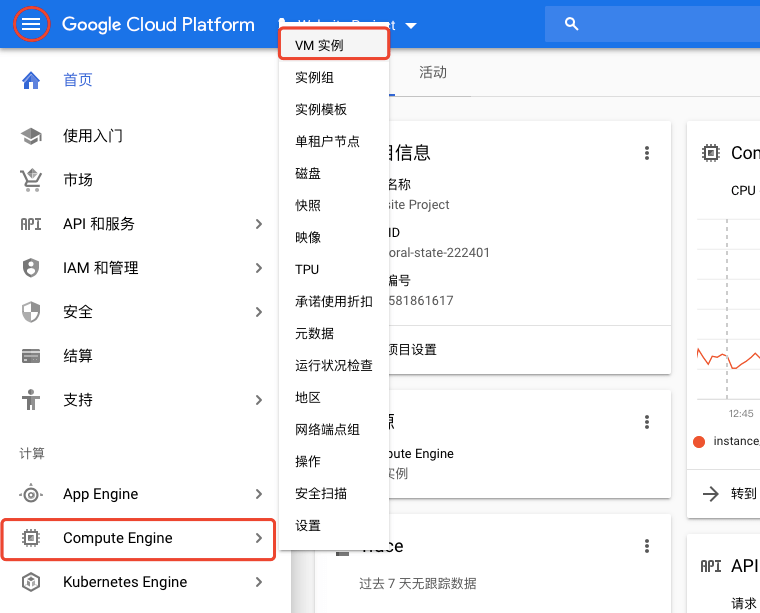Open the three-dot menu on resources card
760x613 pixels.
point(647,422)
